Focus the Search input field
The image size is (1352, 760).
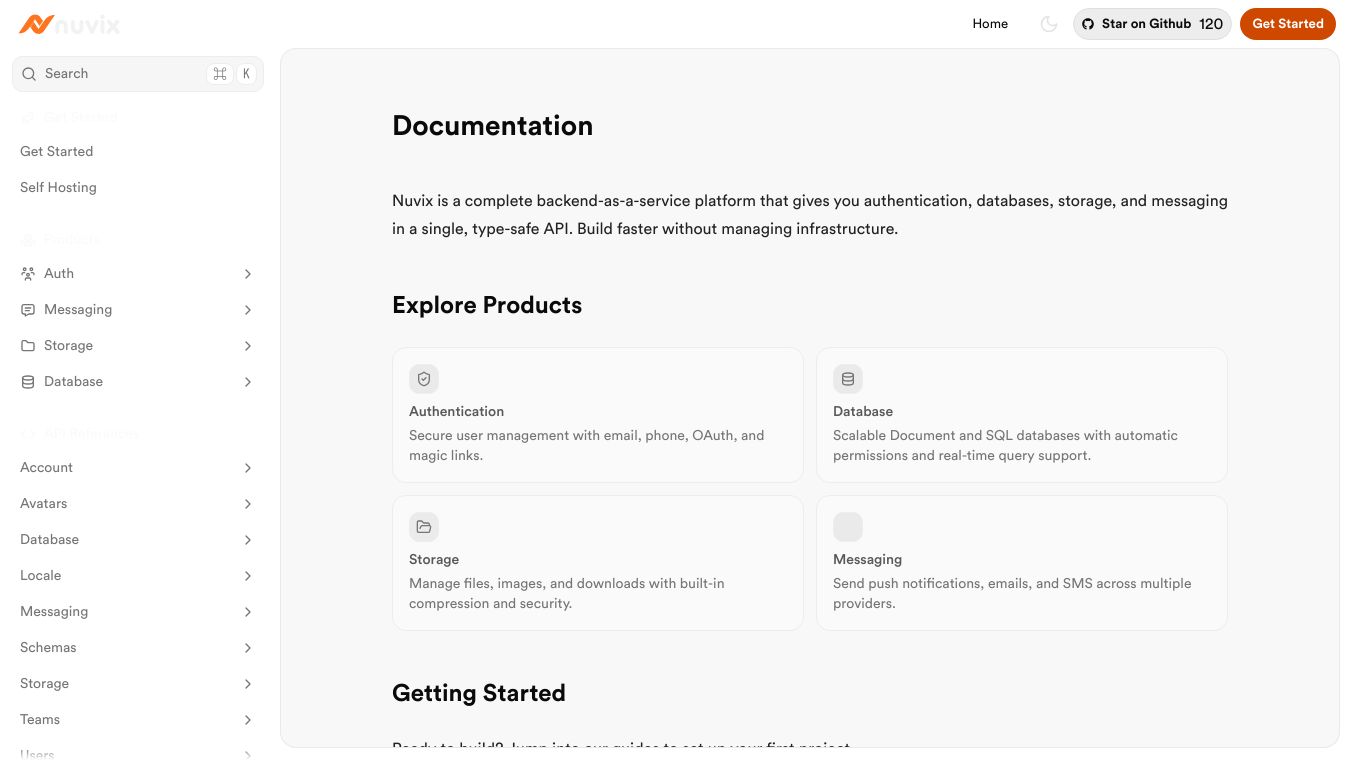[x=120, y=74]
